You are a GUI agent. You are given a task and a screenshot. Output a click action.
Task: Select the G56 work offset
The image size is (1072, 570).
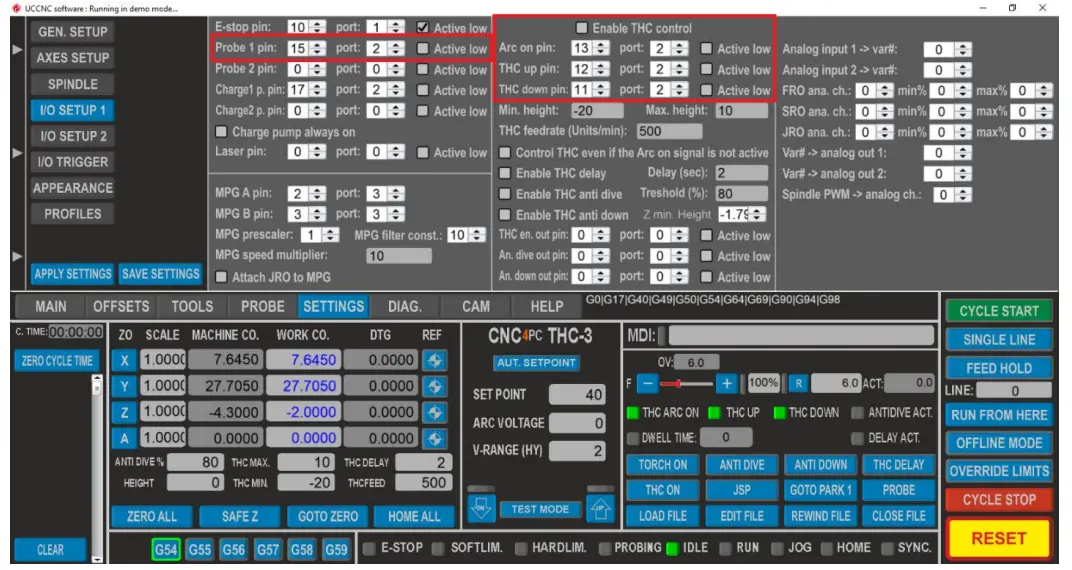click(234, 549)
